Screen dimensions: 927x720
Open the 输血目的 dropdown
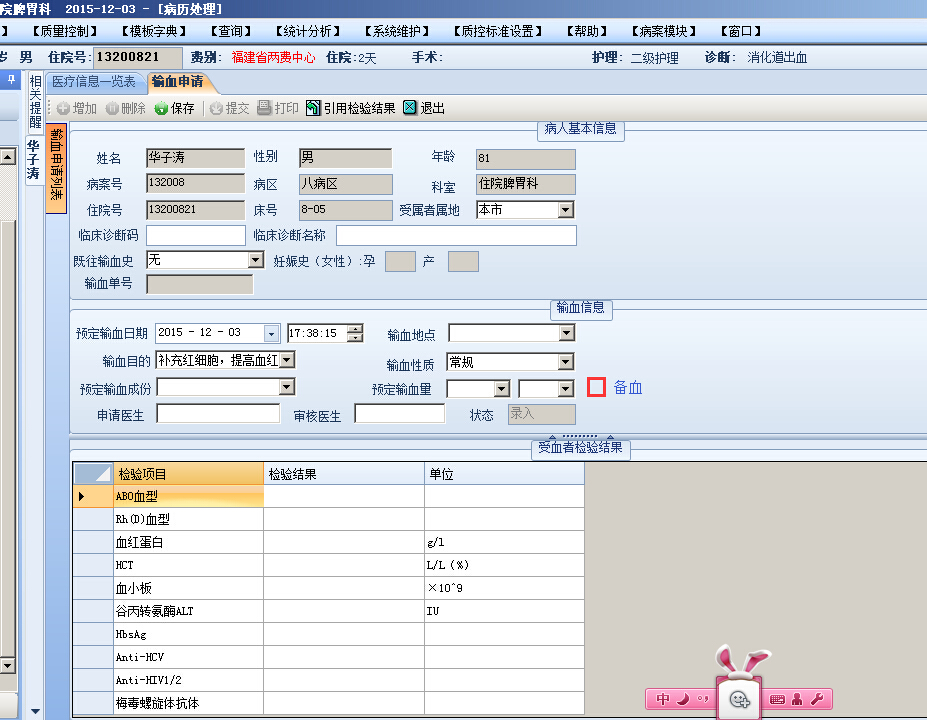tap(287, 359)
